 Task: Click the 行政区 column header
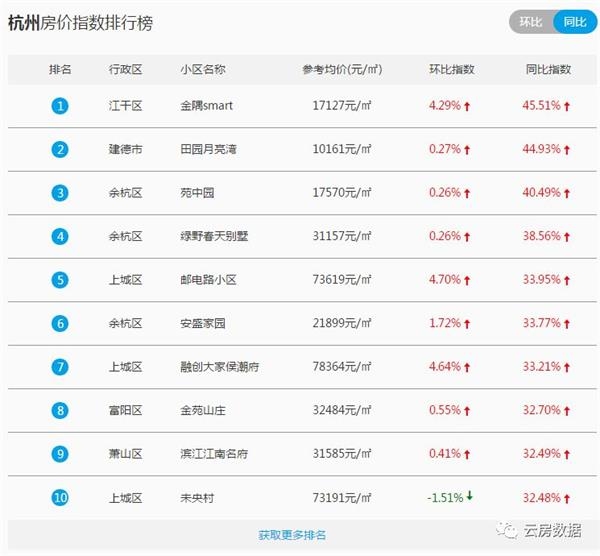[x=126, y=69]
